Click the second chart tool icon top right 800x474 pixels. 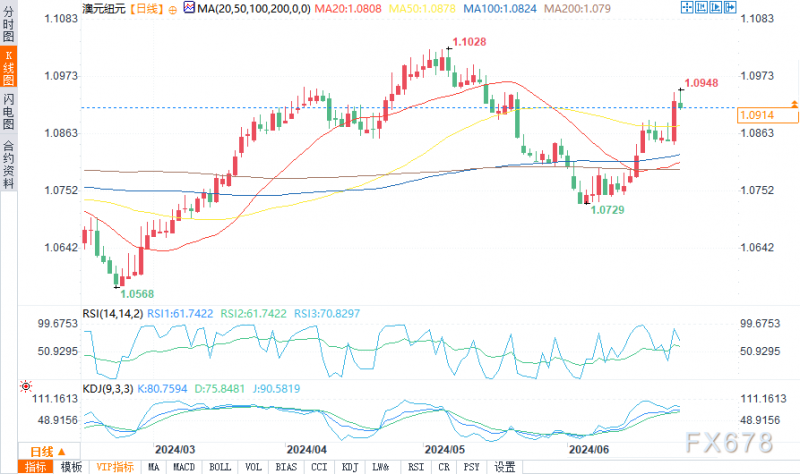(702, 7)
